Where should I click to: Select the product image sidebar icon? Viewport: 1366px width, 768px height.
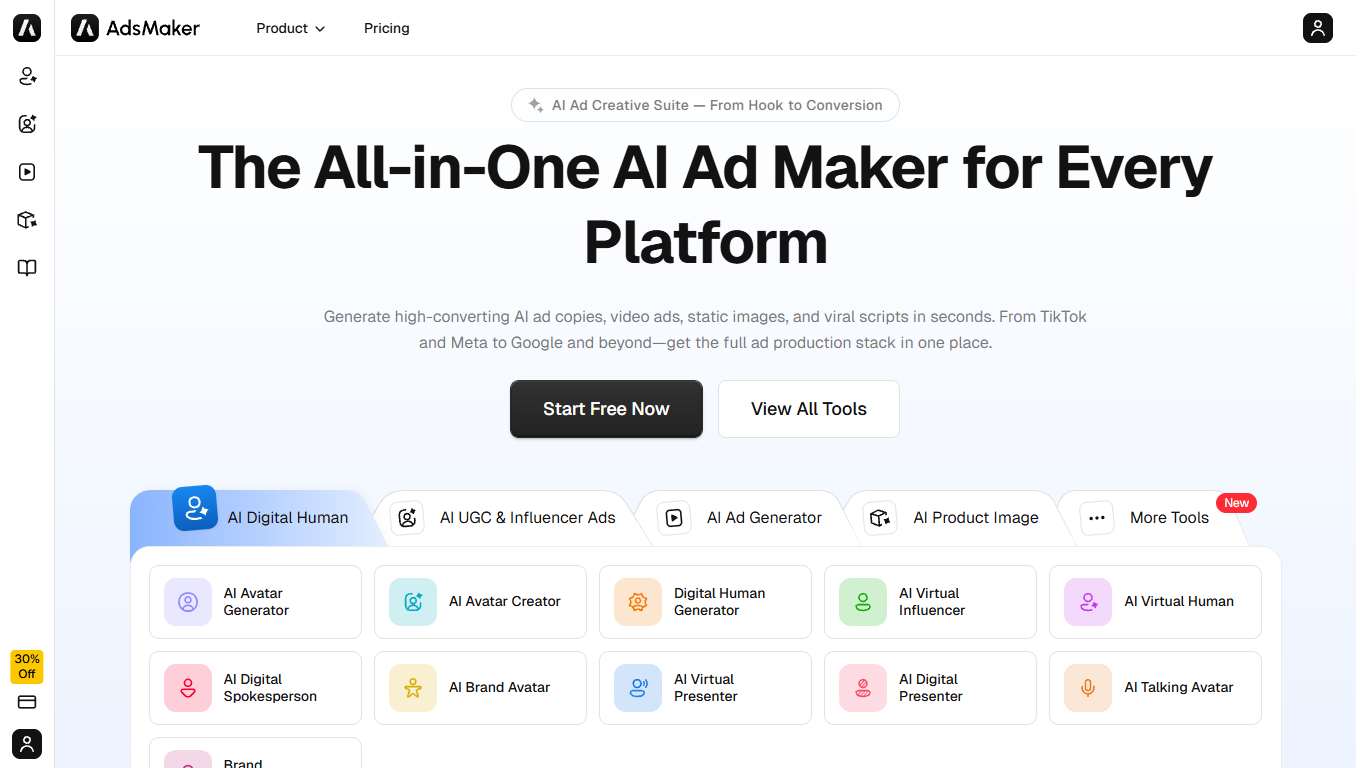(x=27, y=220)
